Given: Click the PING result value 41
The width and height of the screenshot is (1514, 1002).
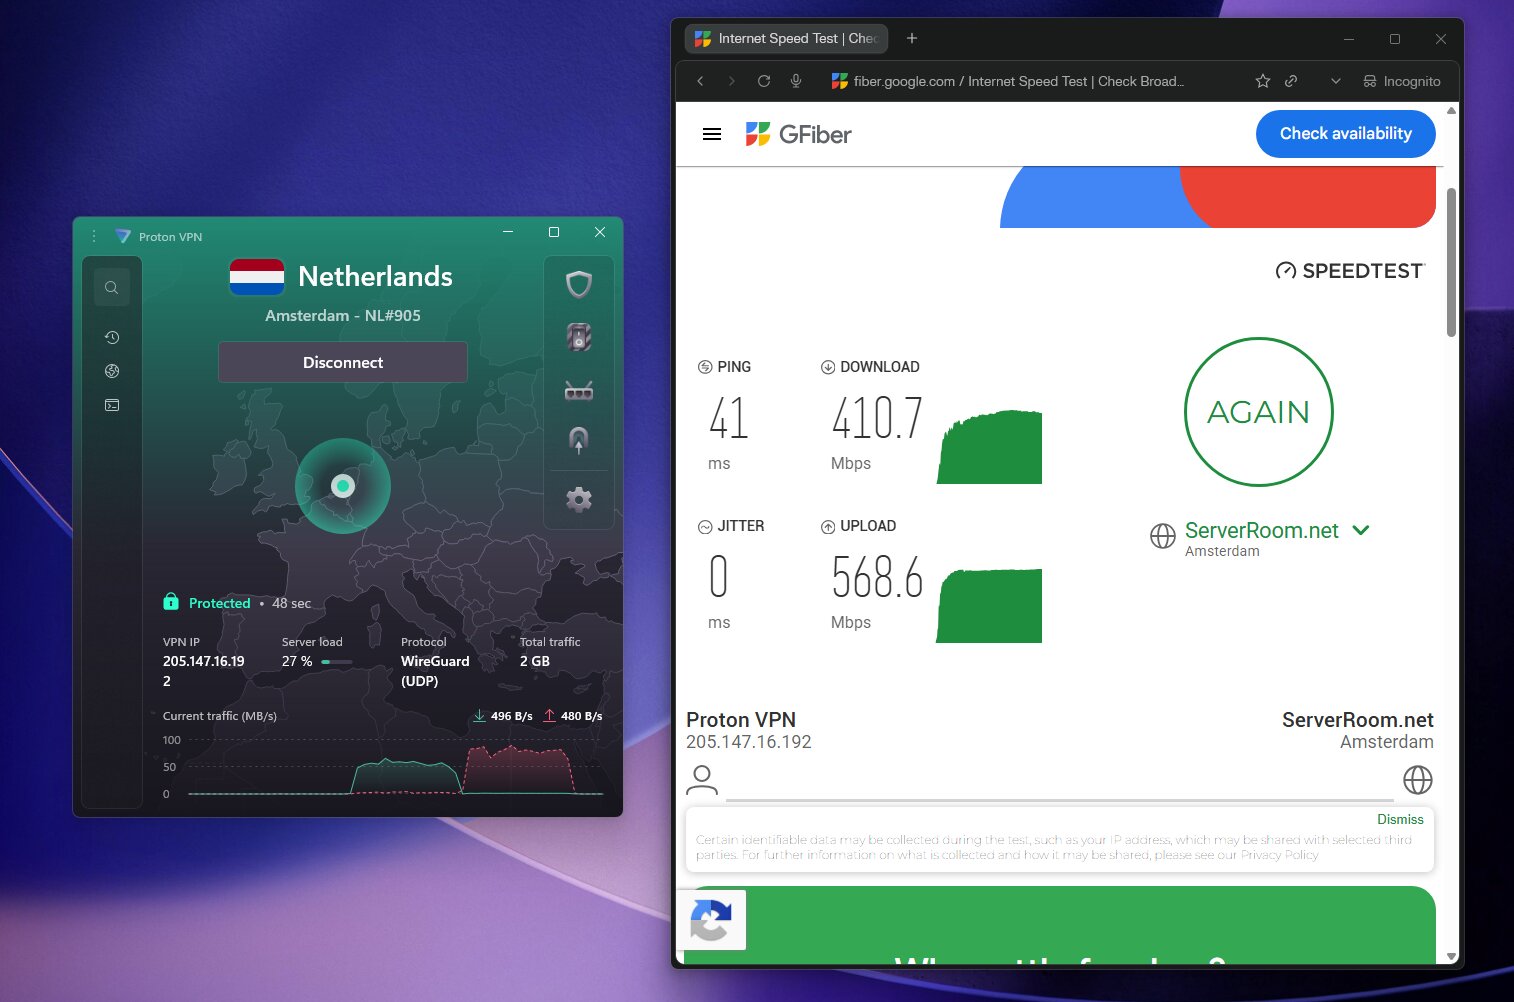Looking at the screenshot, I should pyautogui.click(x=729, y=419).
